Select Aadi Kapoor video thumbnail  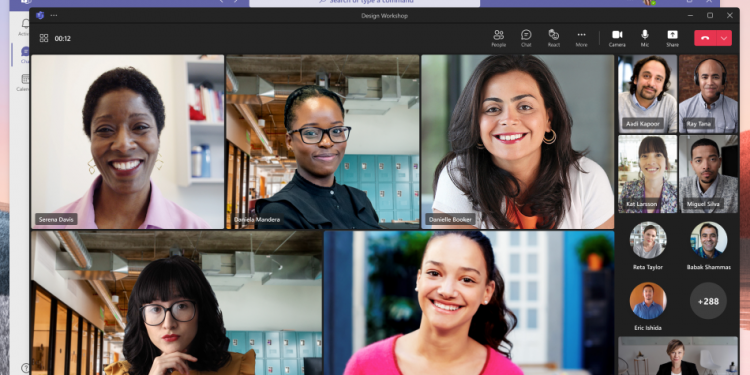pyautogui.click(x=648, y=94)
